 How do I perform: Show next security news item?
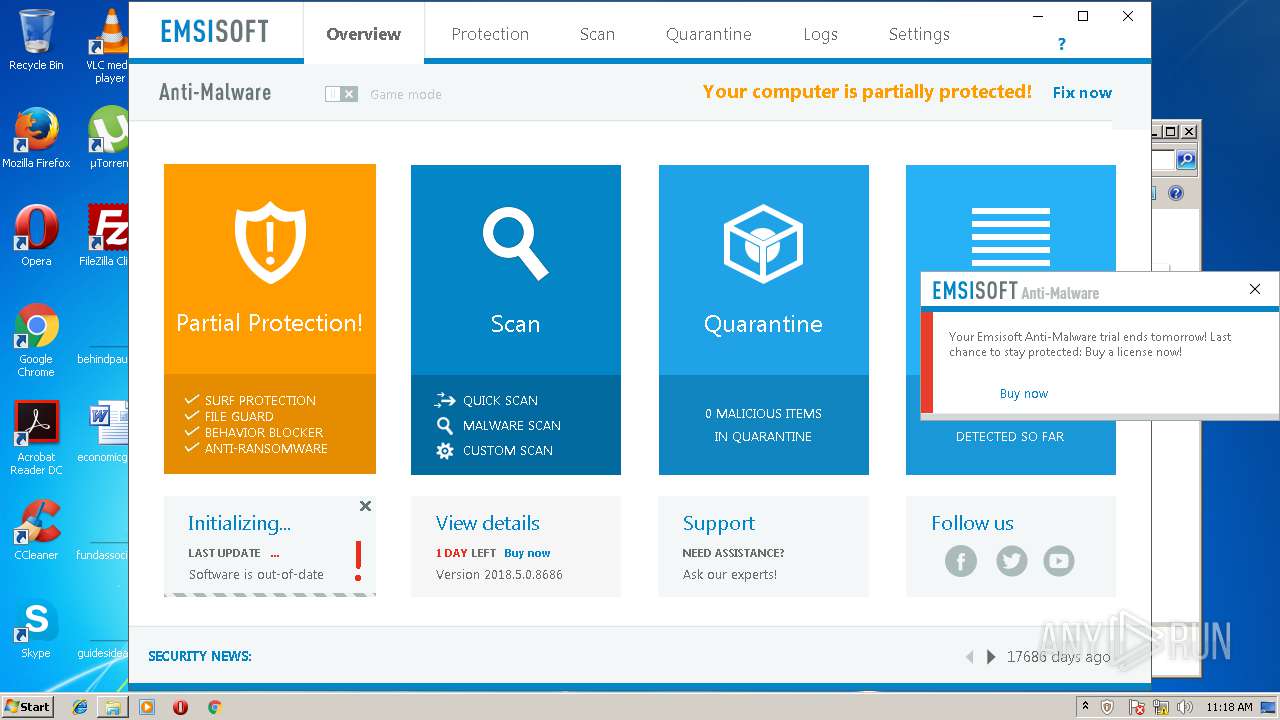tap(991, 657)
